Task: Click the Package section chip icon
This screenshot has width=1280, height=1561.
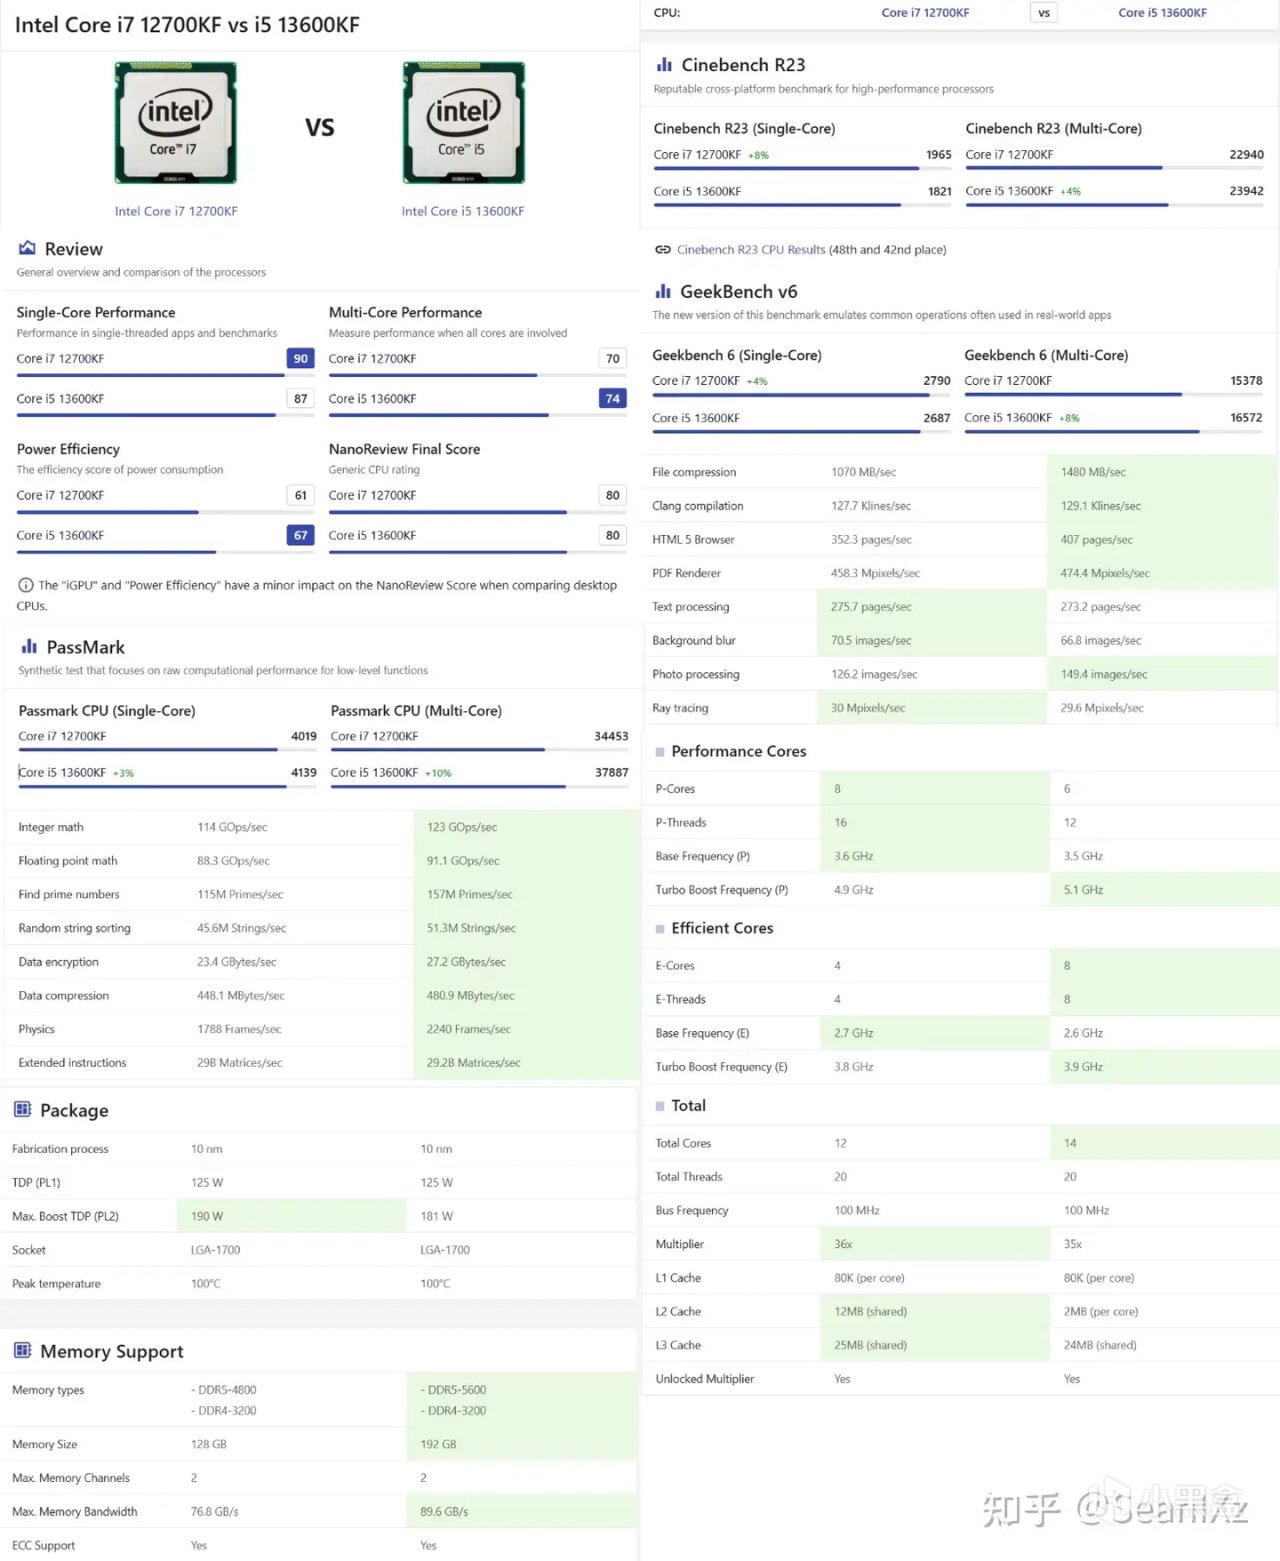Action: point(22,1109)
